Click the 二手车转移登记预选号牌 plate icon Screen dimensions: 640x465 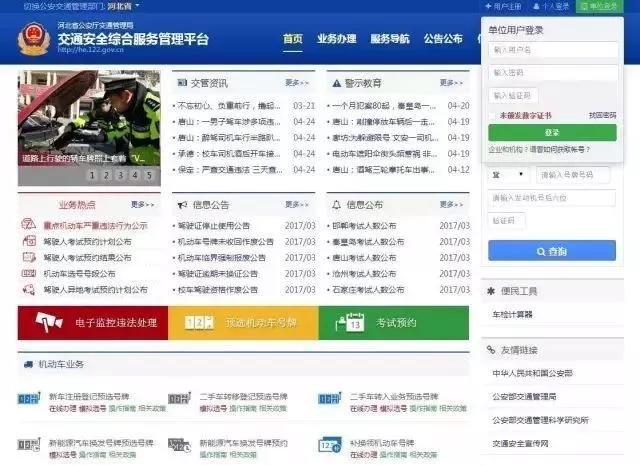click(180, 398)
